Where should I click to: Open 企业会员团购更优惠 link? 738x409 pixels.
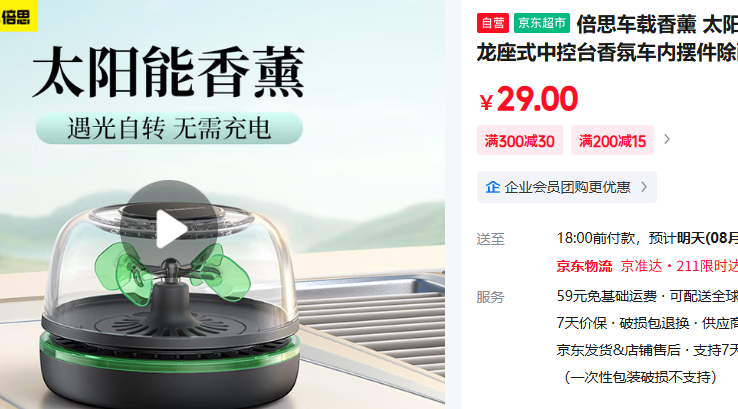(567, 187)
